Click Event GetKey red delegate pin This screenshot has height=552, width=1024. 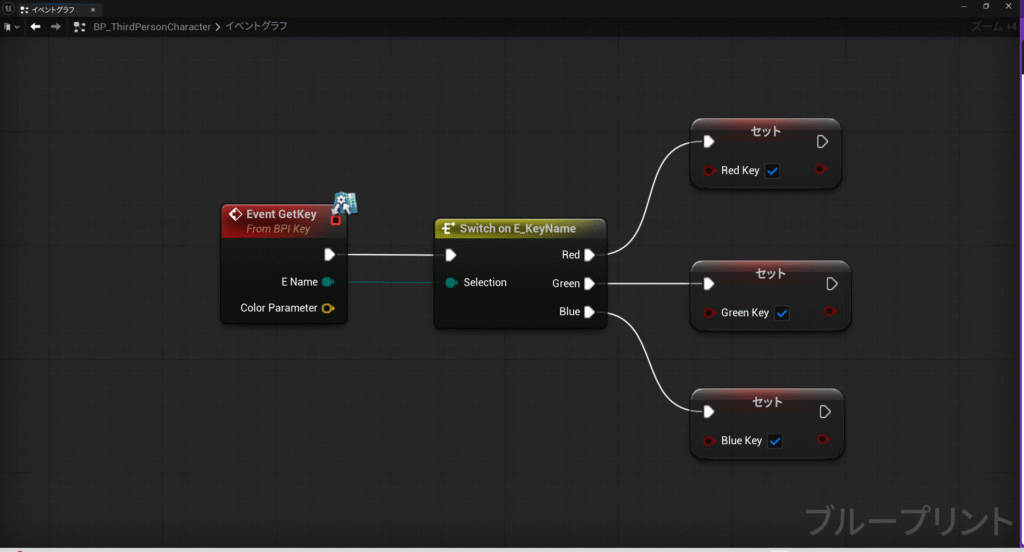tap(336, 221)
